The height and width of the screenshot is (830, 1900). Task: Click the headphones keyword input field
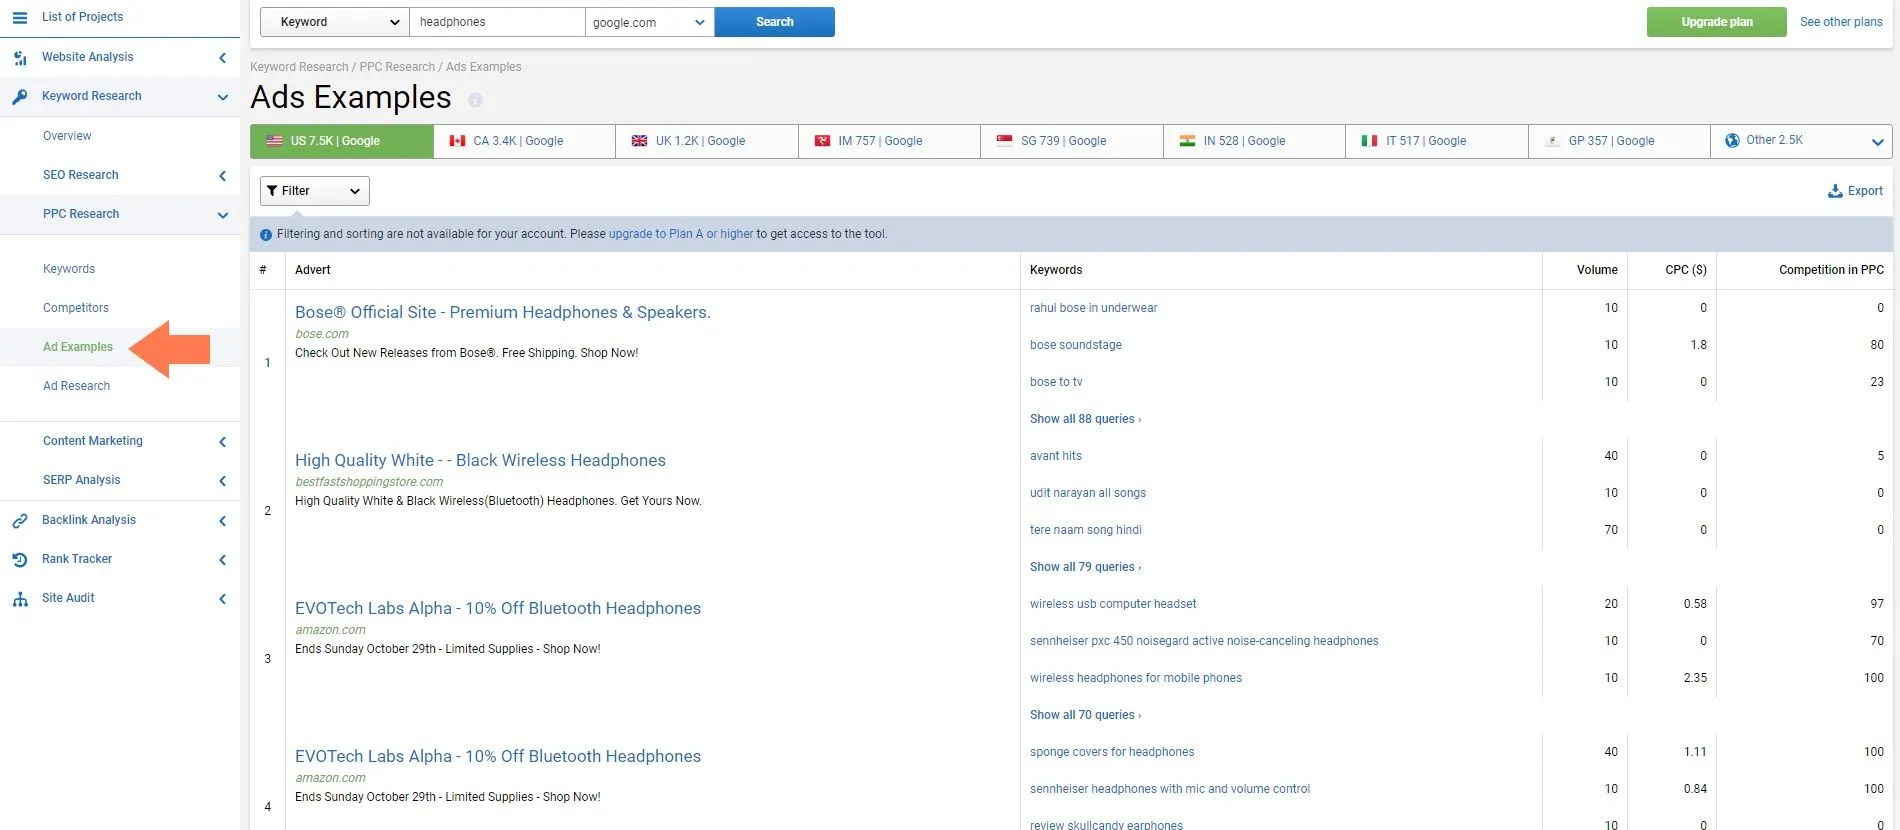(496, 22)
